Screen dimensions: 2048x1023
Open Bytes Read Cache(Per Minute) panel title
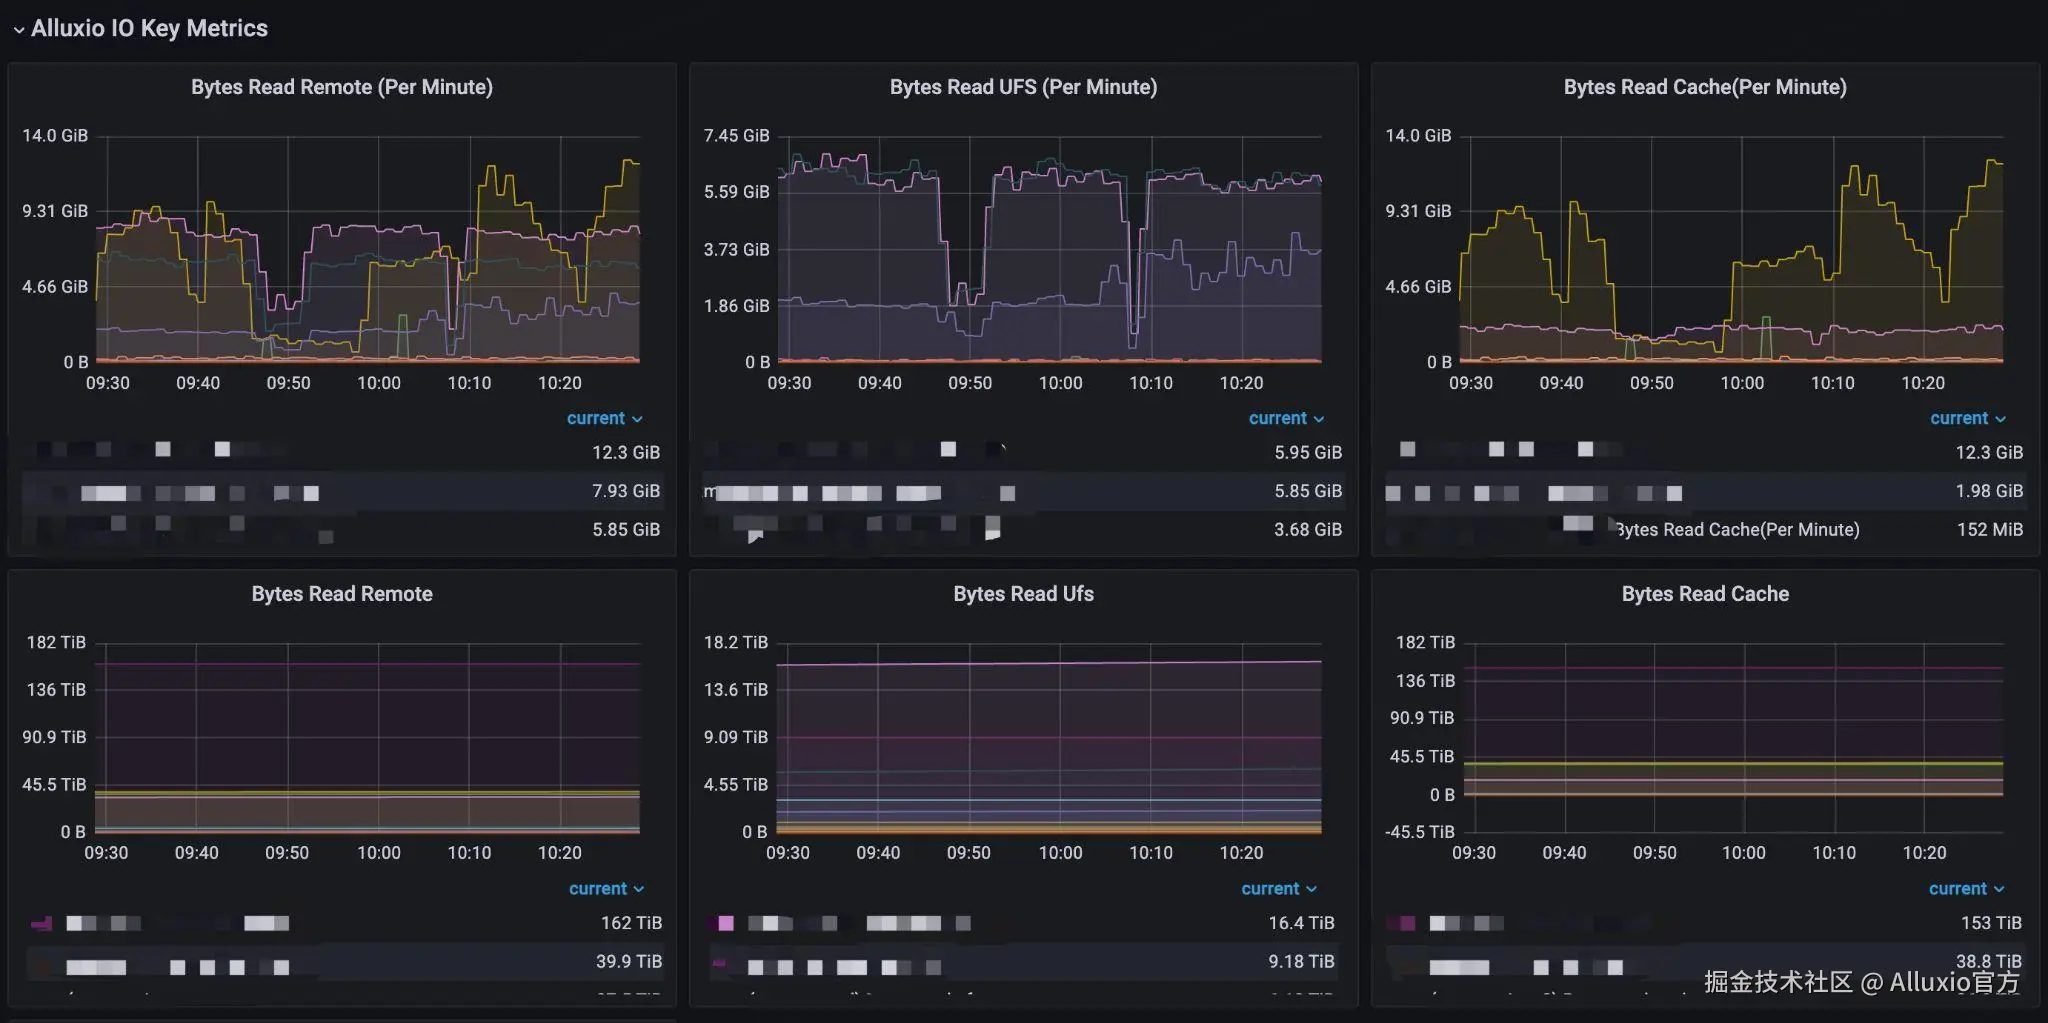point(1705,87)
